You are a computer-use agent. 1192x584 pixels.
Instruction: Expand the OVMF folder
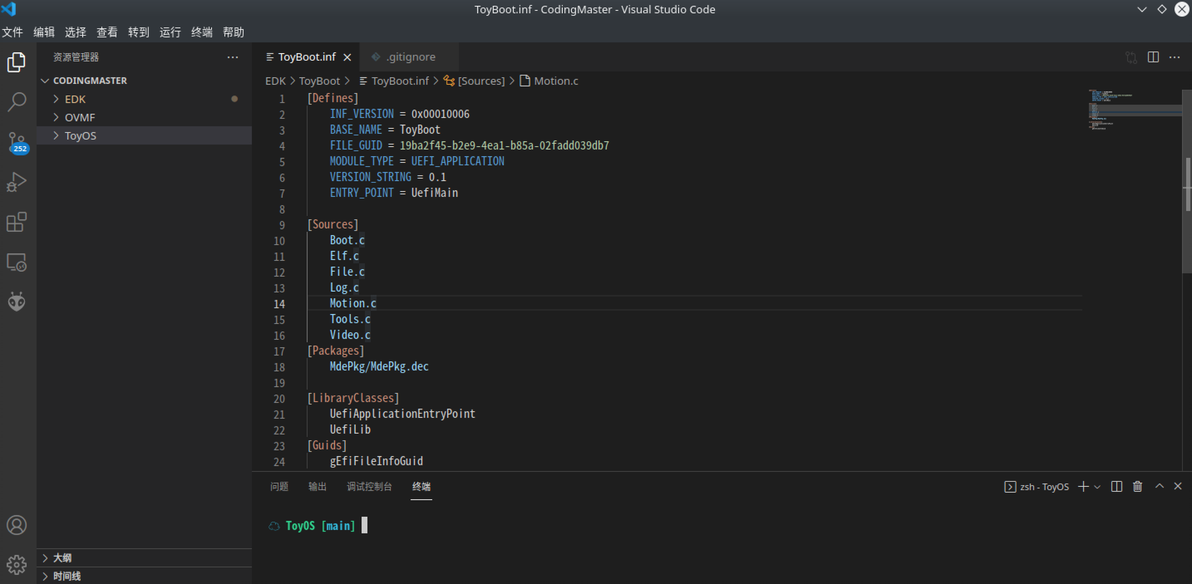(79, 117)
